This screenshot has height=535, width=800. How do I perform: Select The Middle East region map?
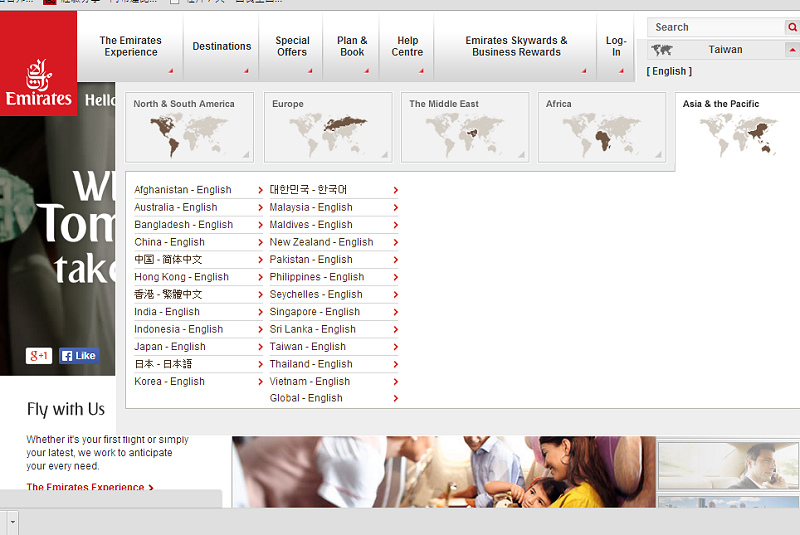click(x=465, y=128)
